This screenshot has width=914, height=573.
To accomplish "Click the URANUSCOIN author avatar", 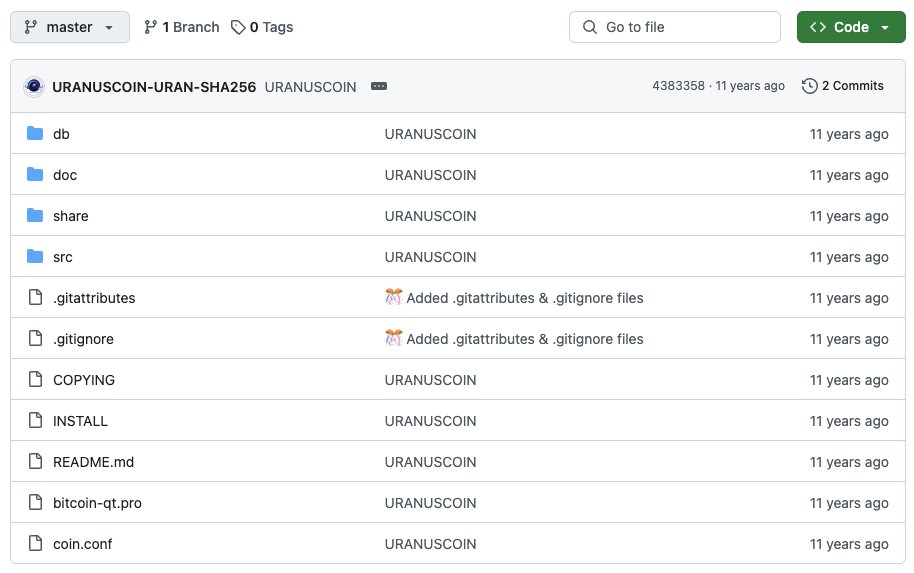I will 34,86.
